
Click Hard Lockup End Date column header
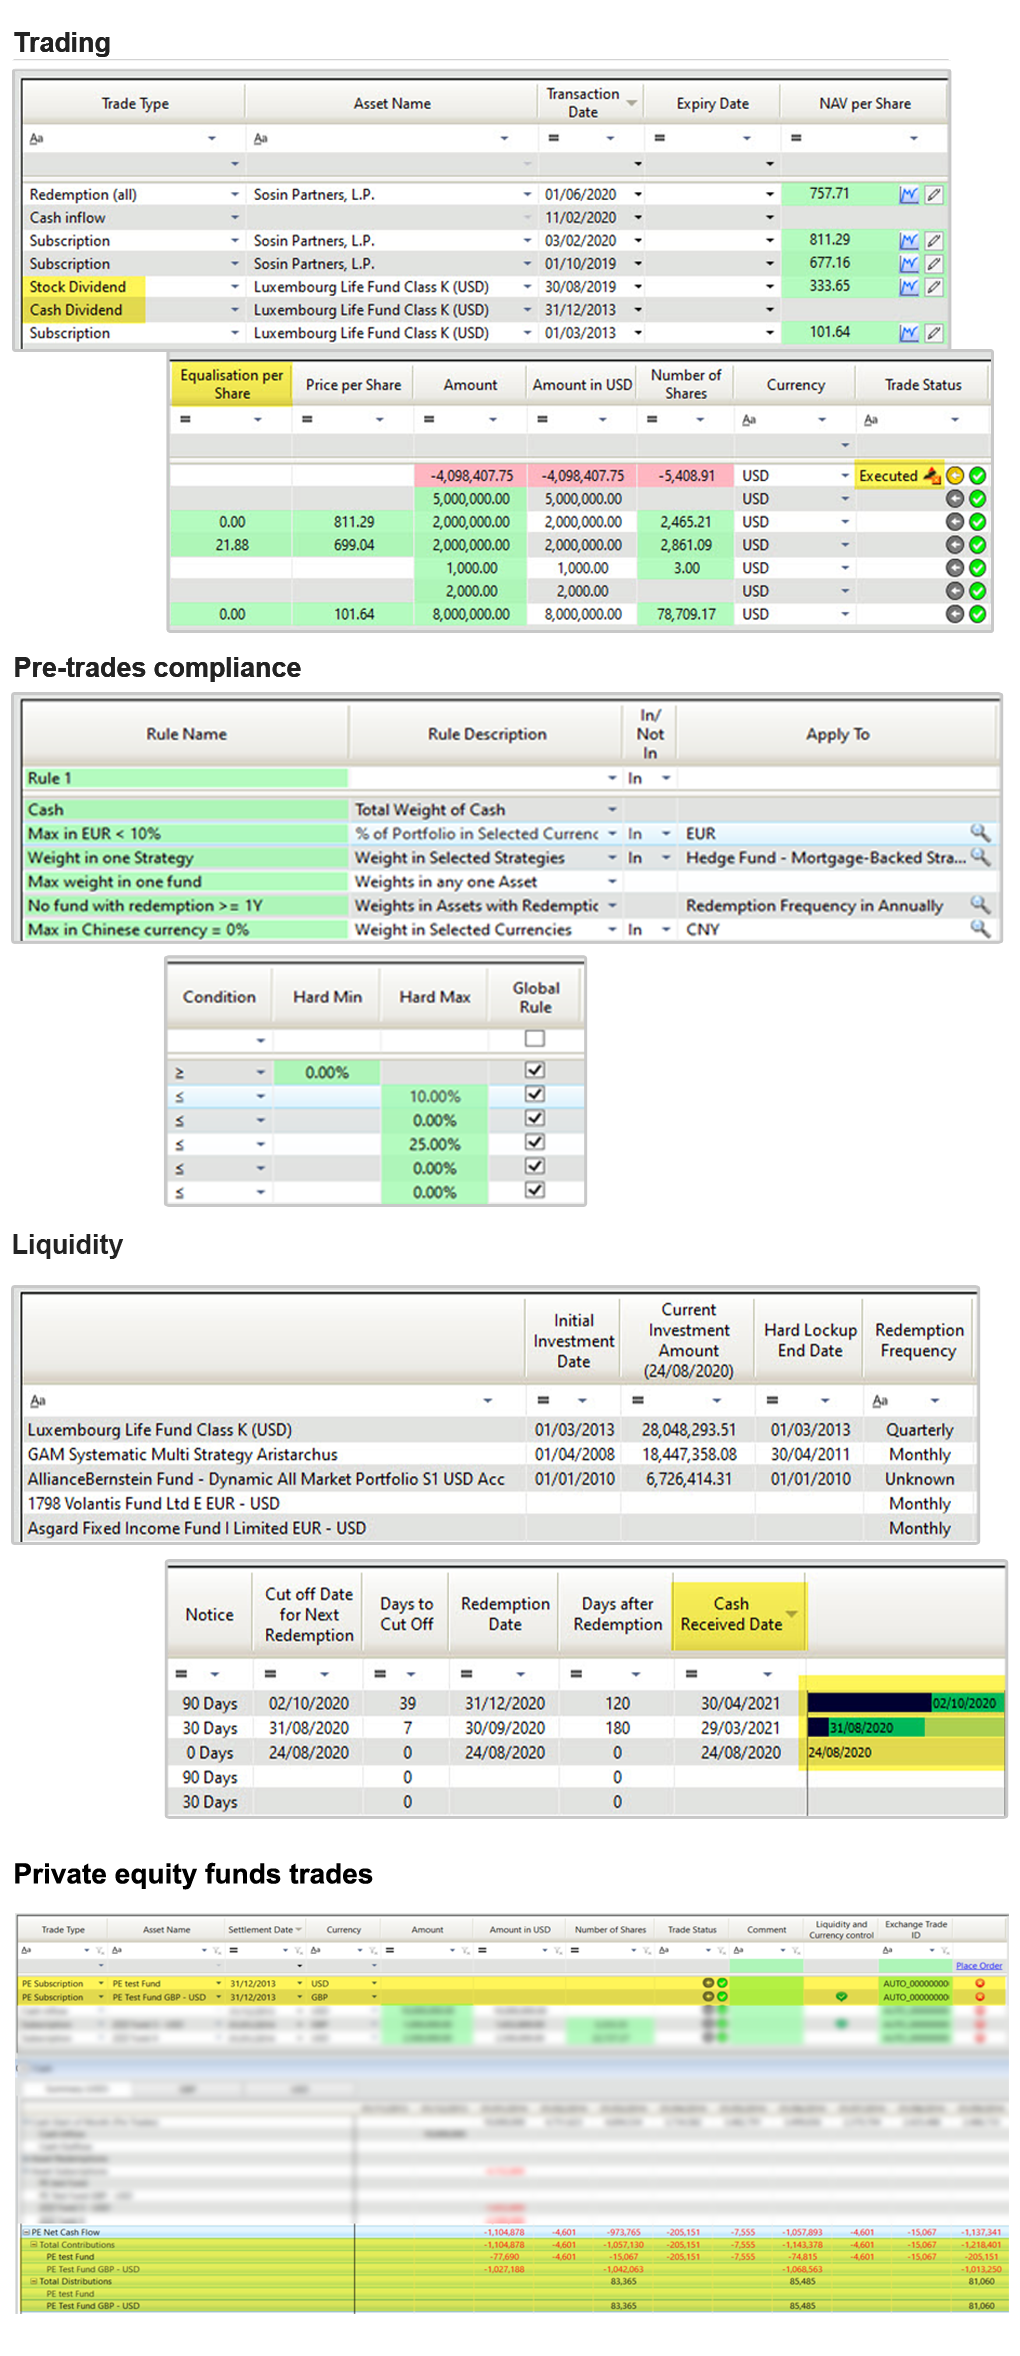(810, 1340)
